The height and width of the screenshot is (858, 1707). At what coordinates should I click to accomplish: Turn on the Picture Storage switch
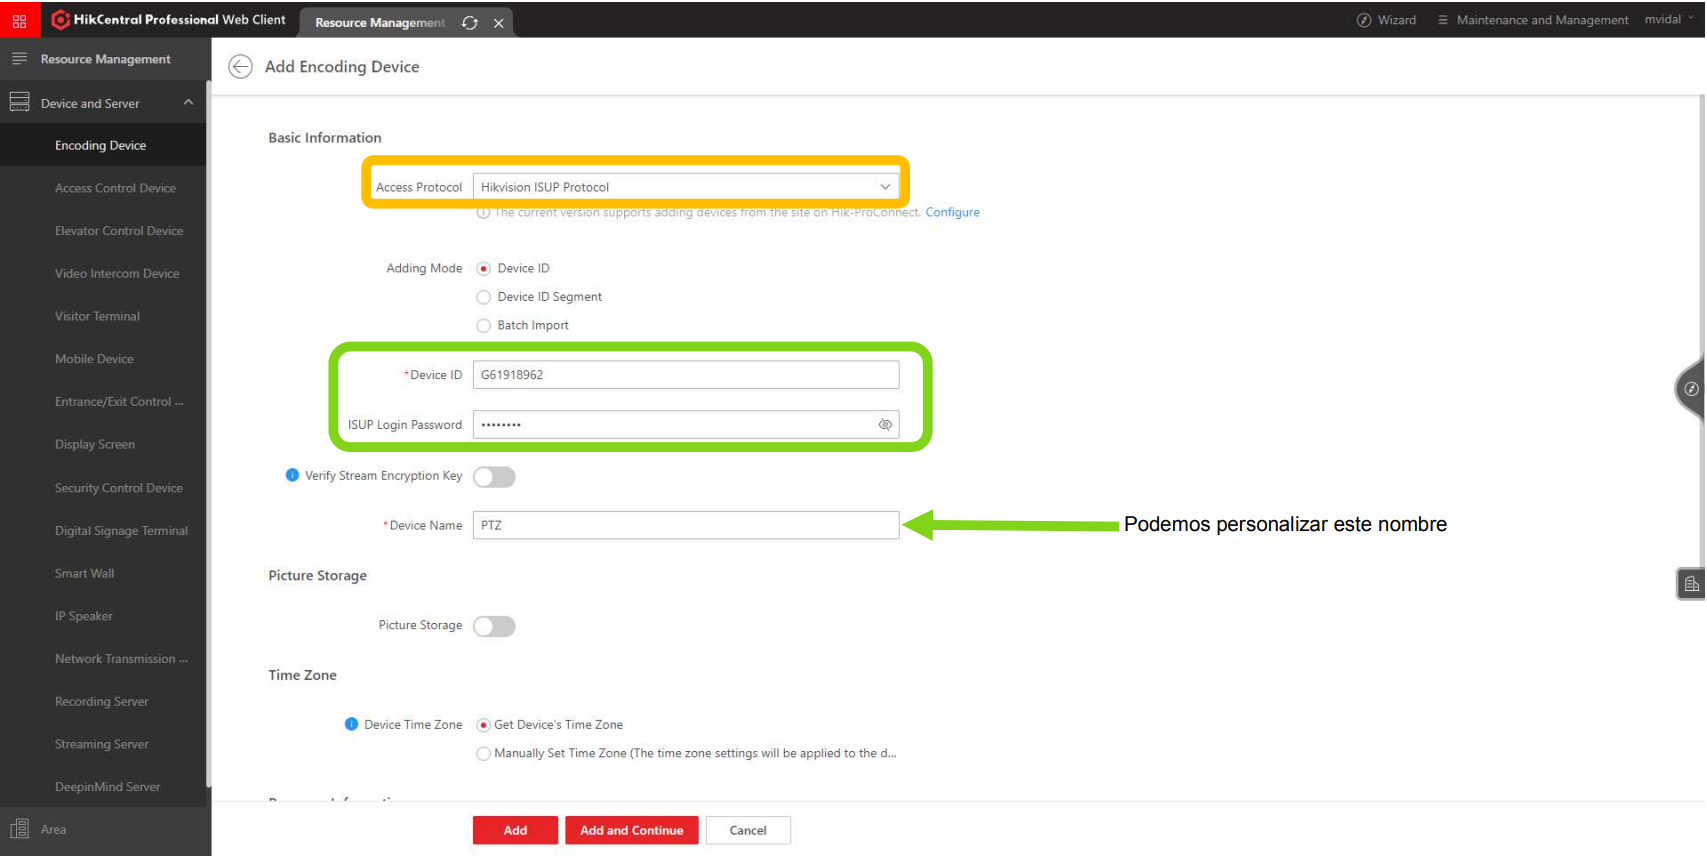click(494, 627)
